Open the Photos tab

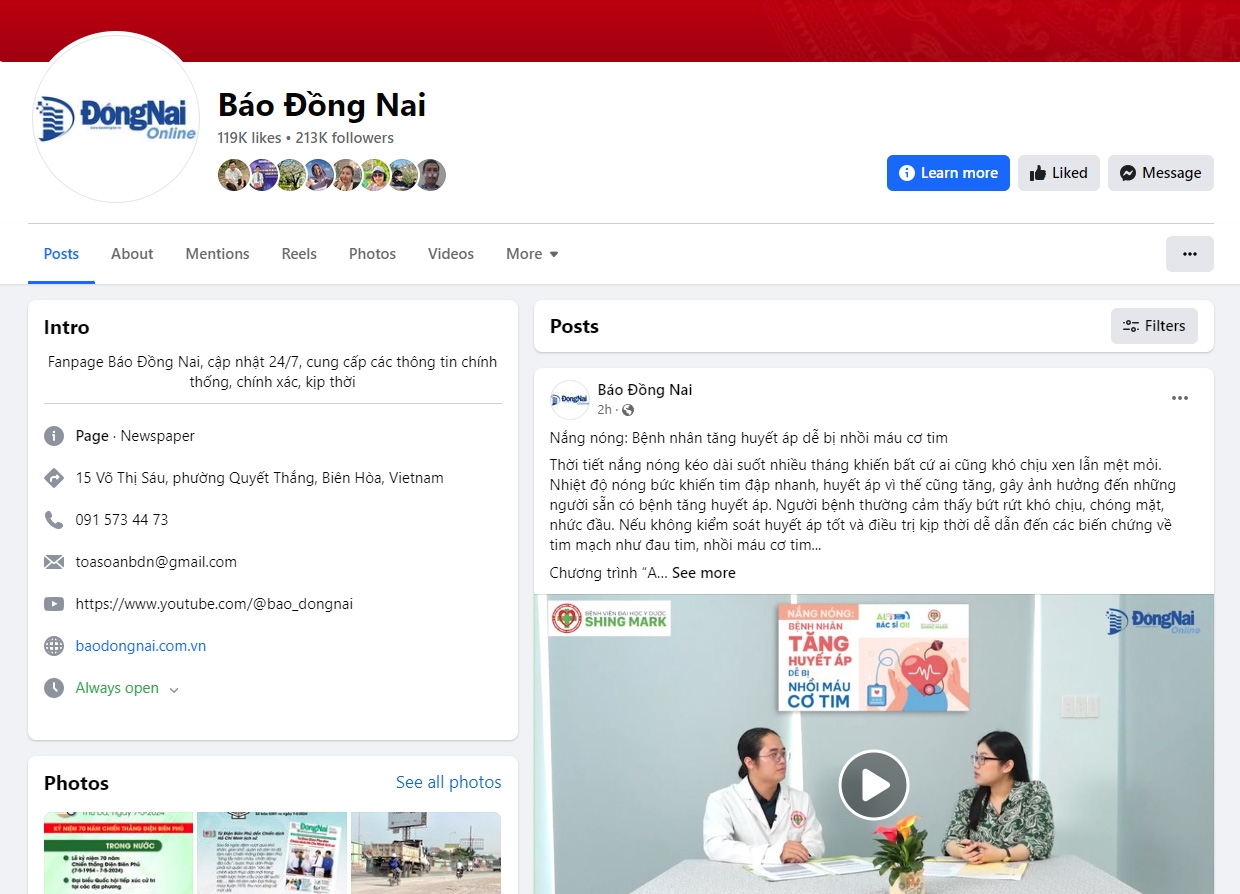372,254
